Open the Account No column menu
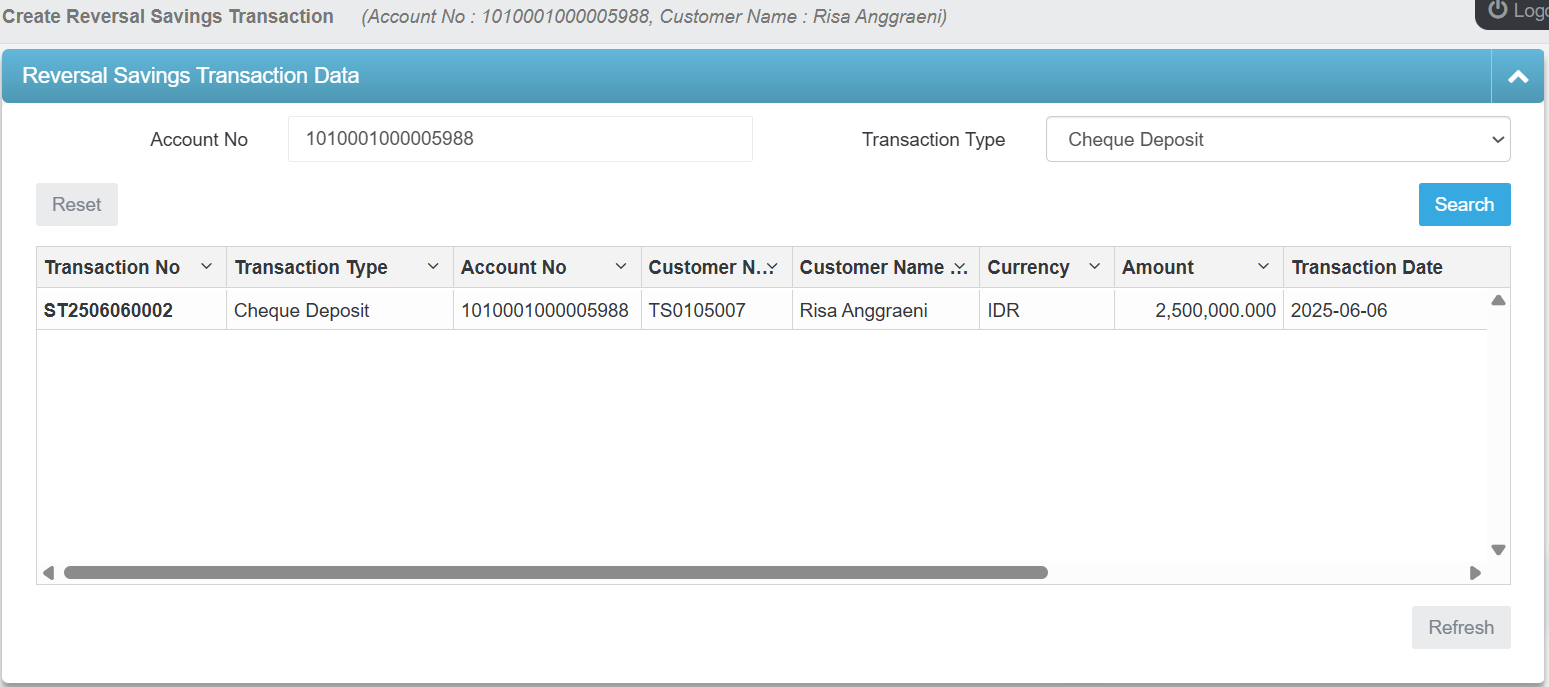Viewport: 1549px width, 687px height. coord(619,267)
